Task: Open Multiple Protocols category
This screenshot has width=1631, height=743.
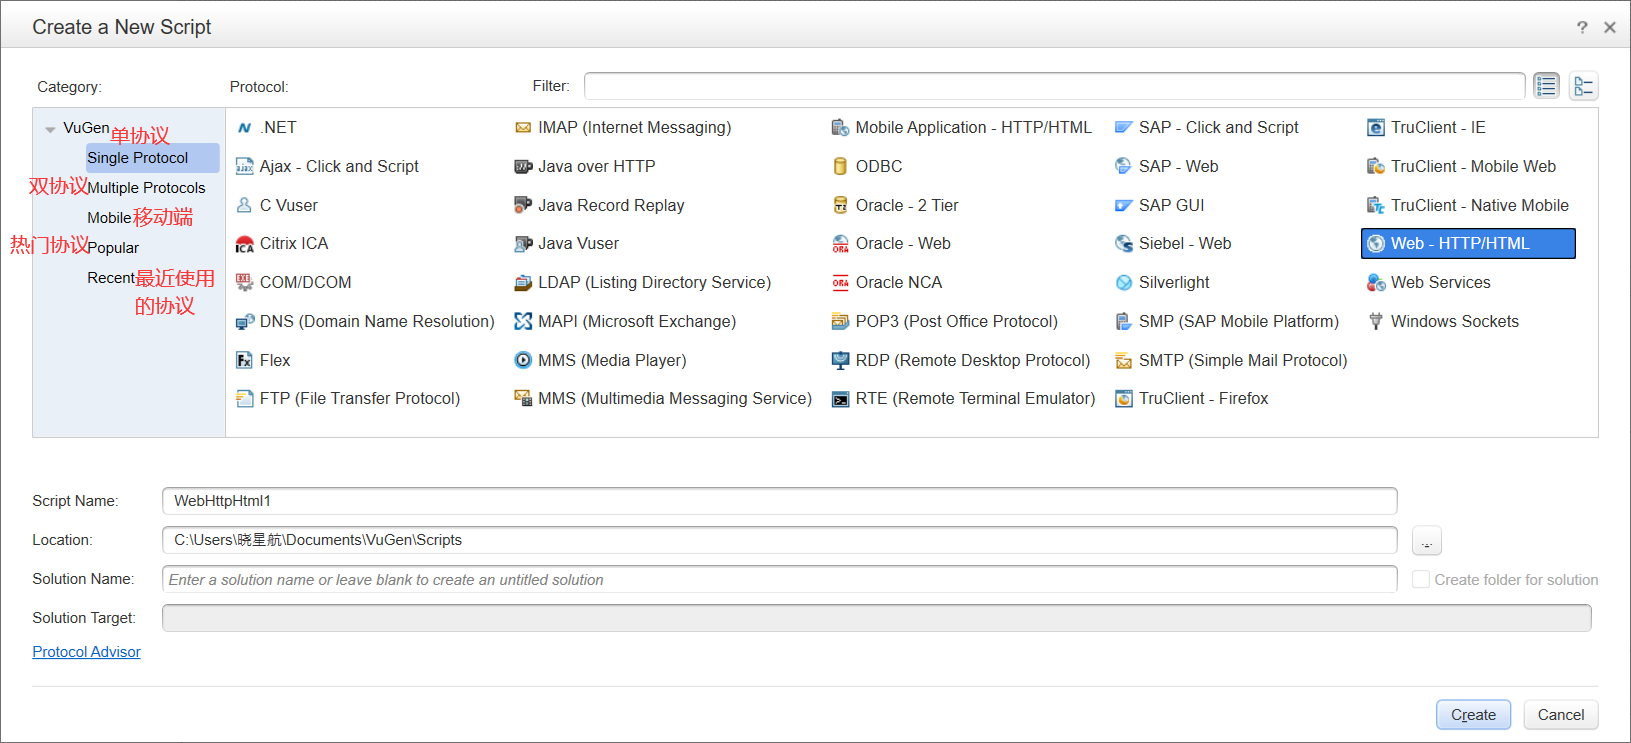Action: [146, 188]
